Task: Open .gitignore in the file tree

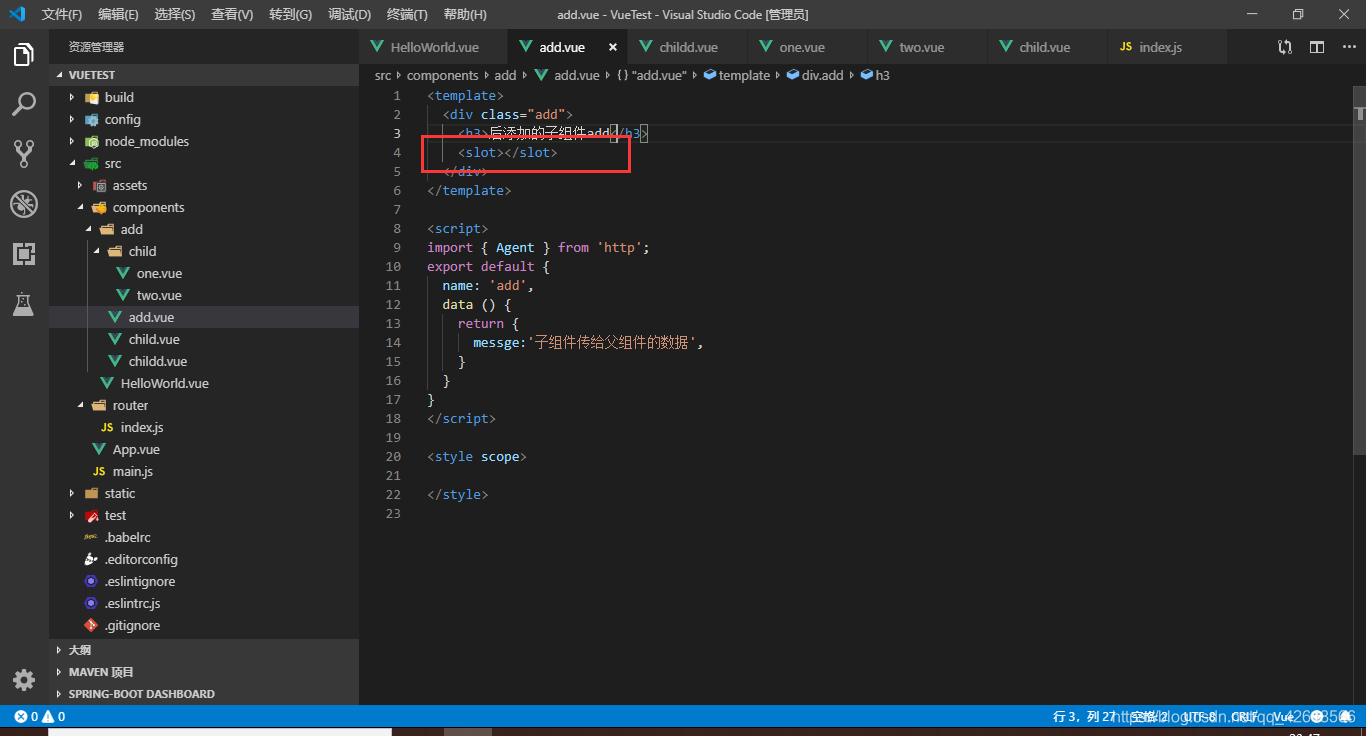Action: click(204, 625)
